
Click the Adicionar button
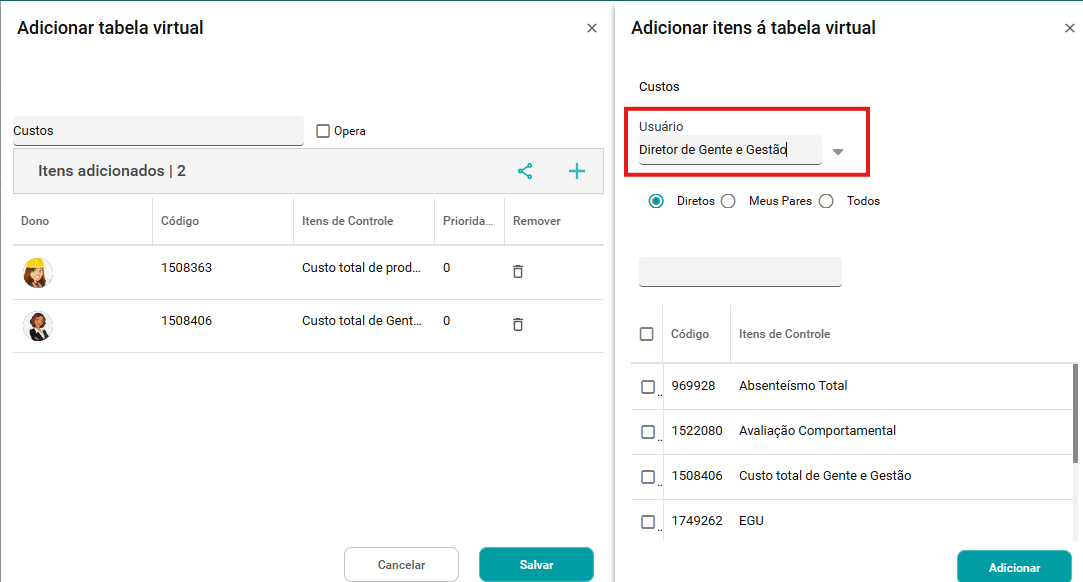[1014, 567]
